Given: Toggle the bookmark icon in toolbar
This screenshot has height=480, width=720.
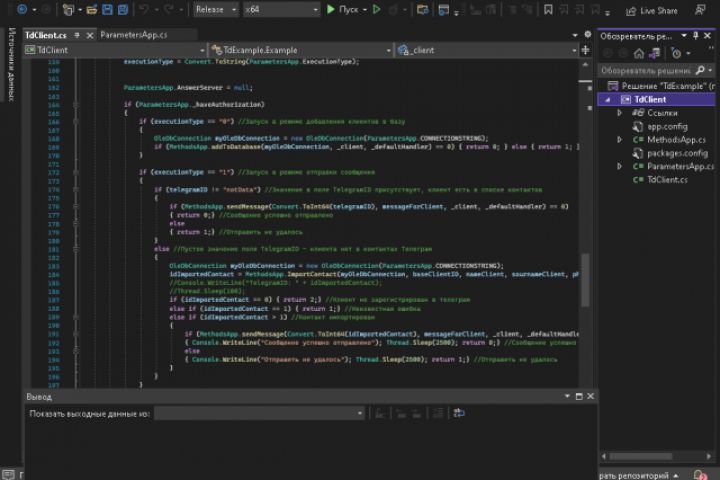Looking at the screenshot, I should pyautogui.click(x=548, y=10).
